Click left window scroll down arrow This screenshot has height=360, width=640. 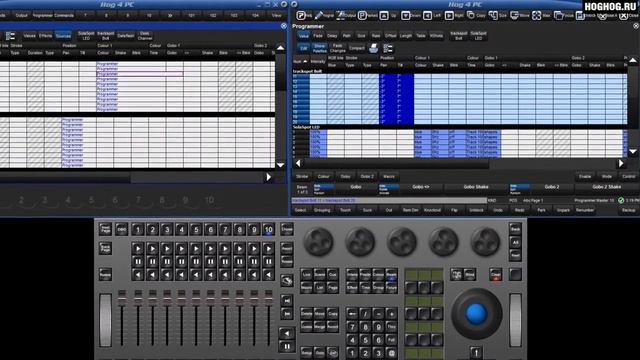[x=280, y=165]
